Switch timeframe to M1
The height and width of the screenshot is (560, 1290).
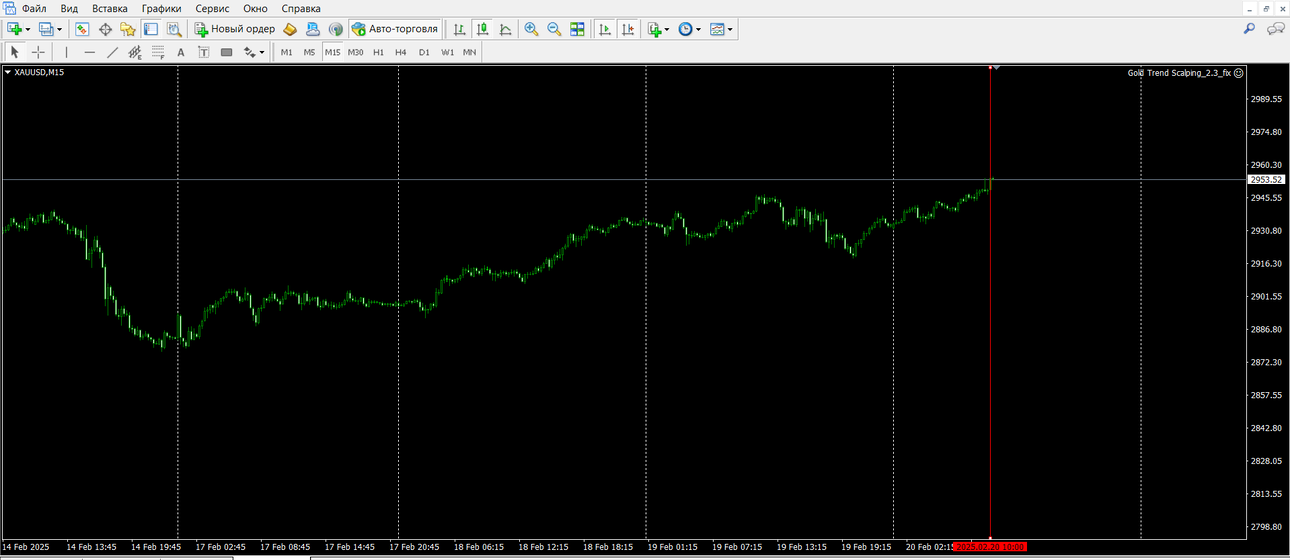point(287,52)
